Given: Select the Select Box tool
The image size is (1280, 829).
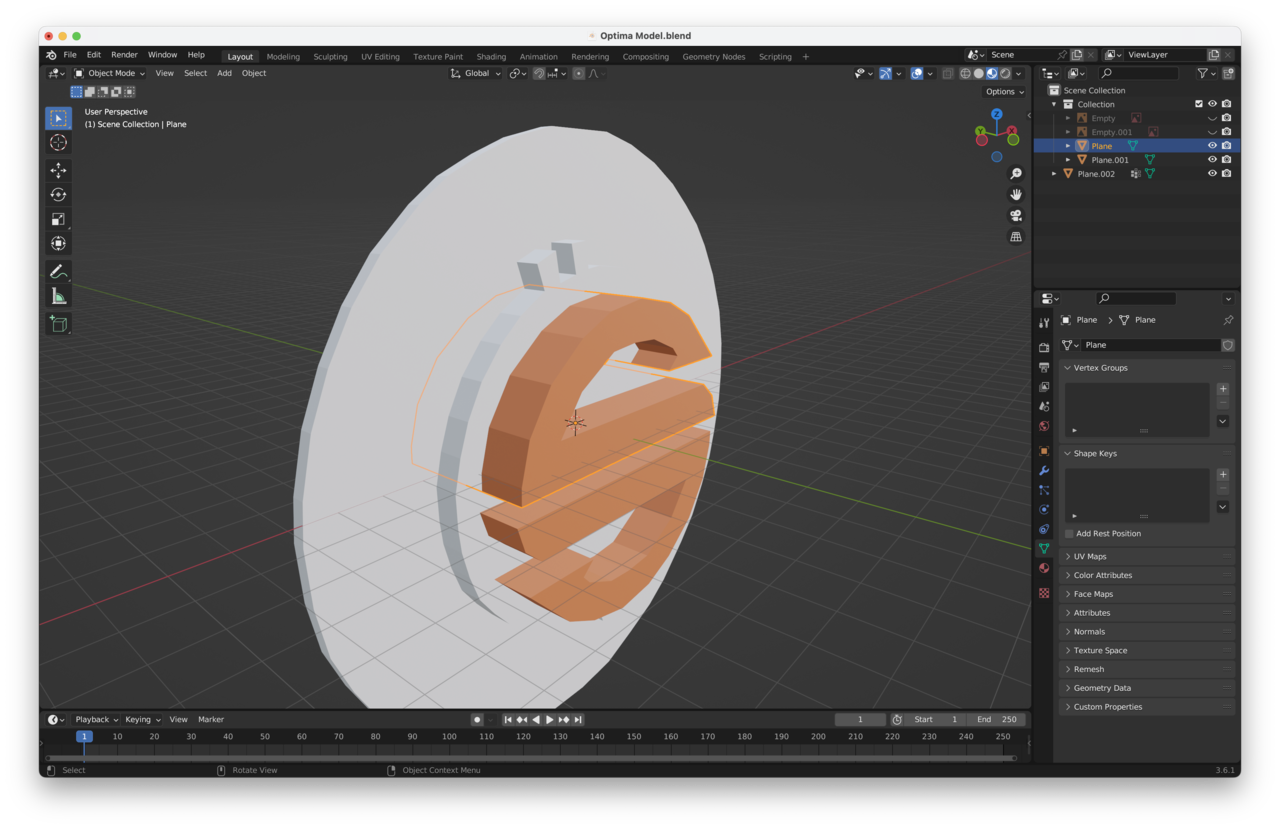Looking at the screenshot, I should [58, 118].
